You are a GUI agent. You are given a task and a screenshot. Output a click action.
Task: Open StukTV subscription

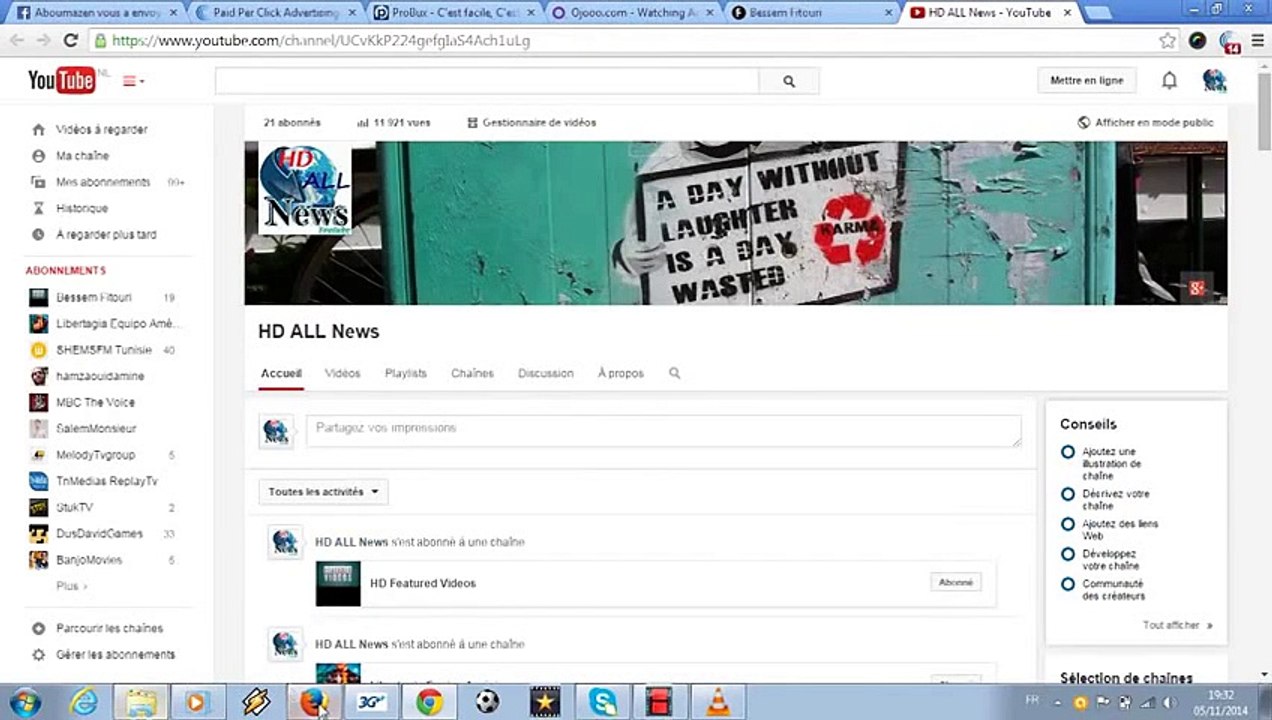74,507
